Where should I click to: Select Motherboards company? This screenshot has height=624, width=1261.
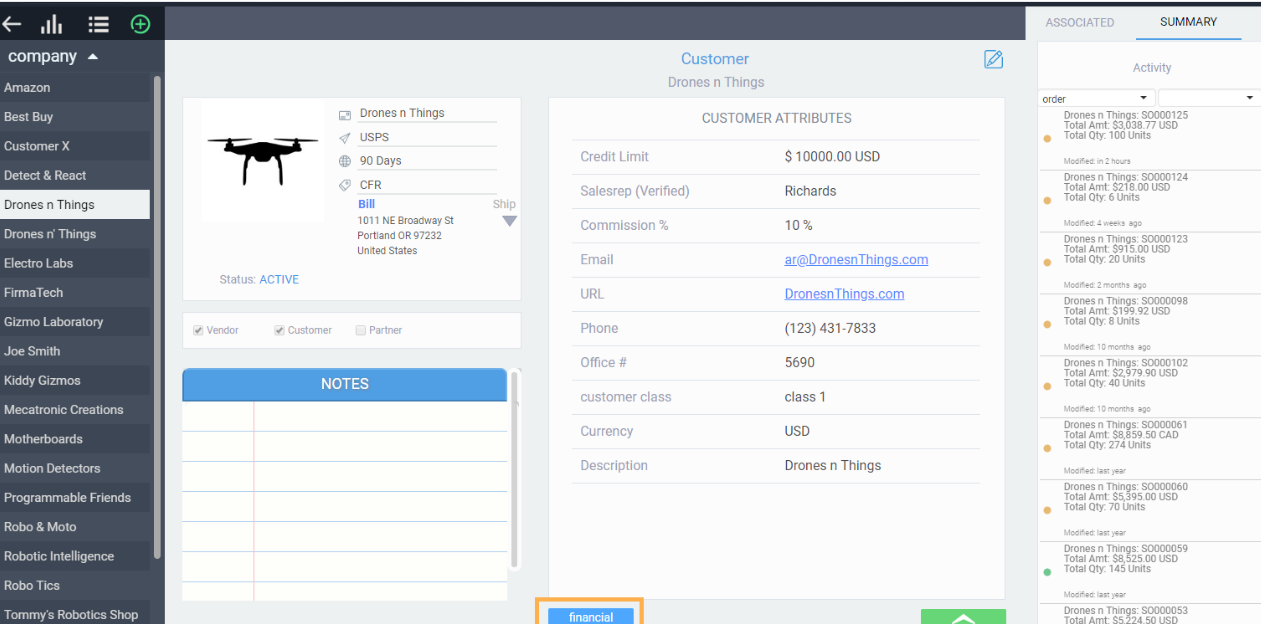(75, 439)
